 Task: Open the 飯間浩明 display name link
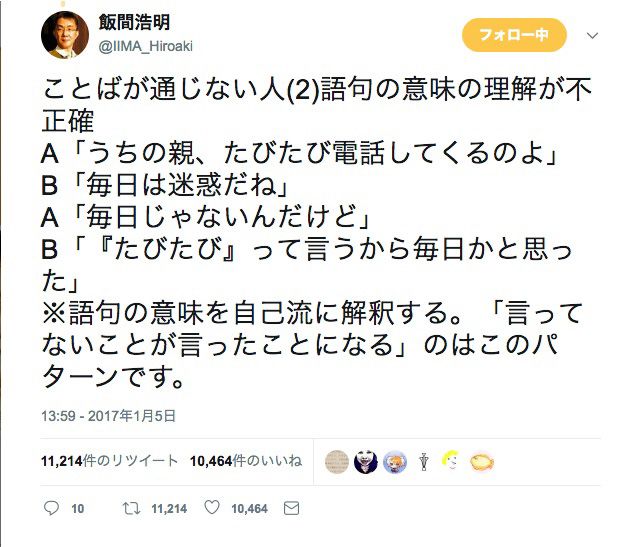click(134, 22)
